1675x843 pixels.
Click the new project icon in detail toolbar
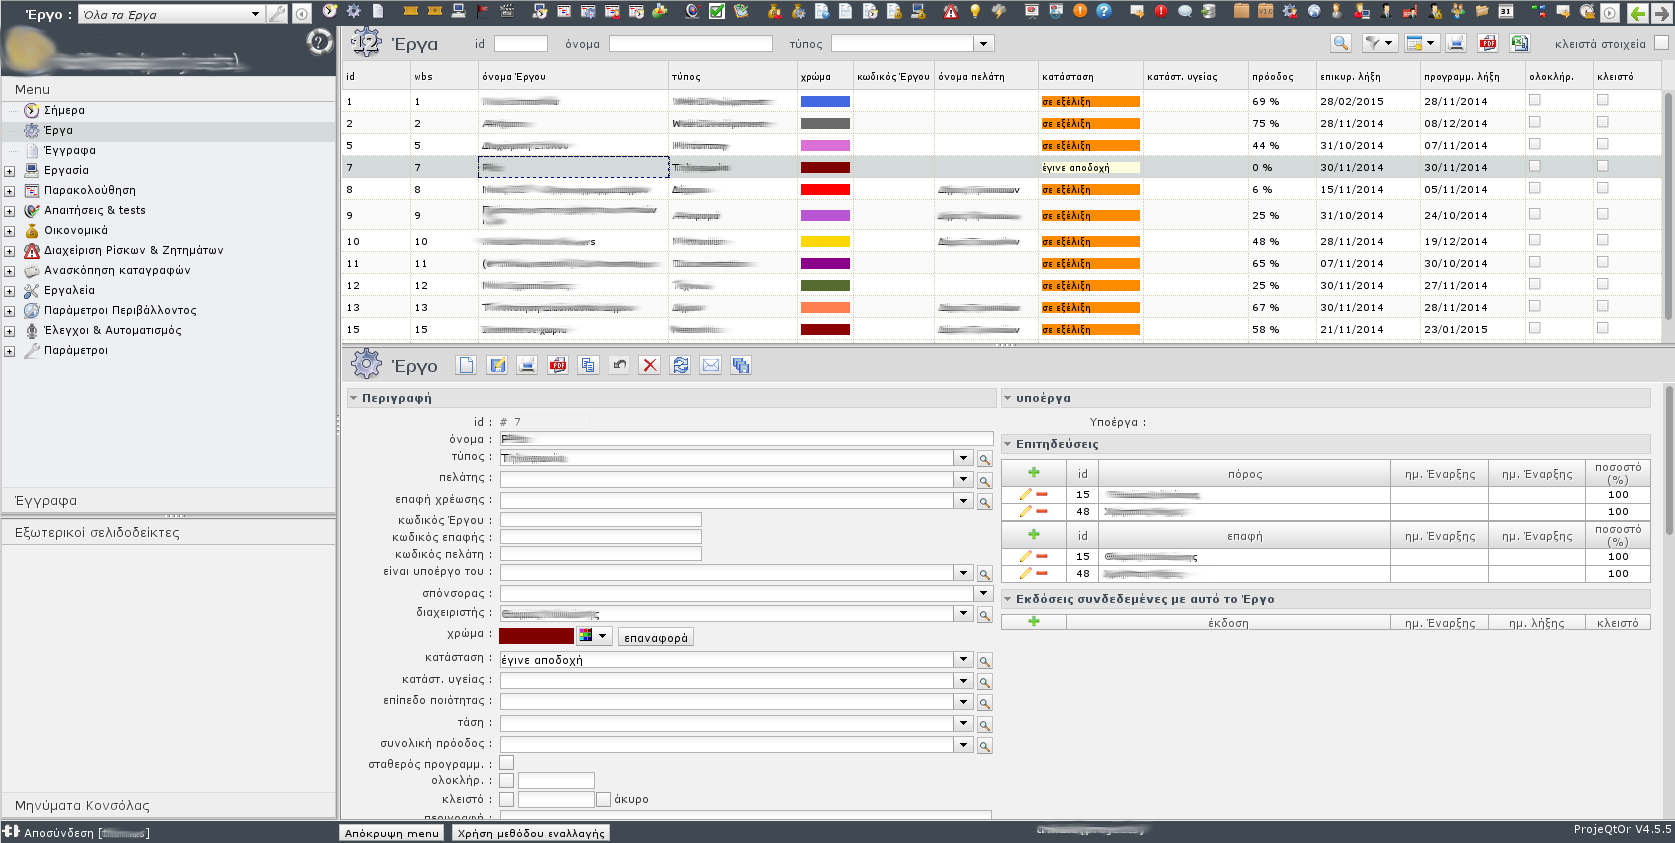tap(466, 365)
